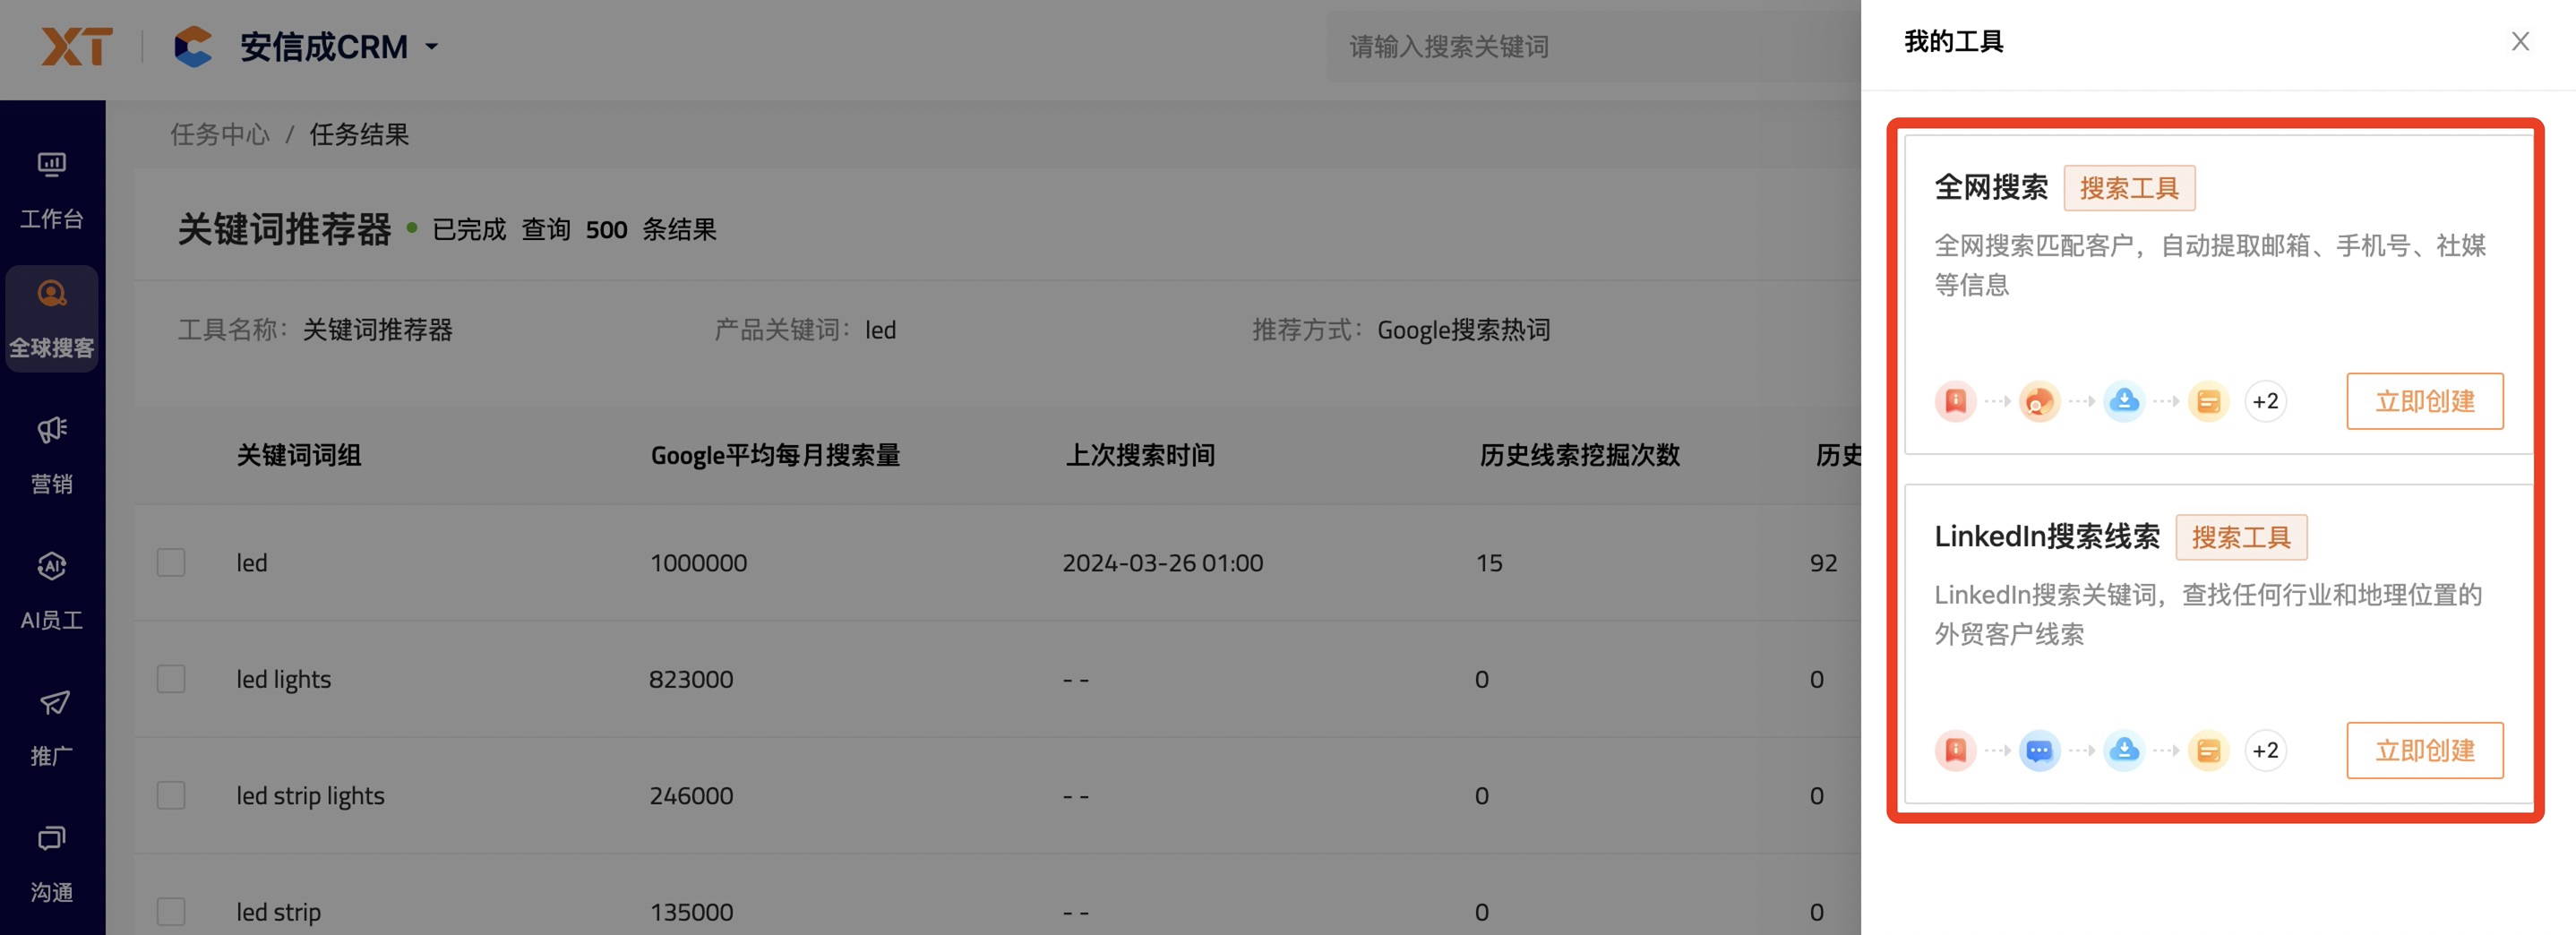Open AI员工 in the sidebar
Screen dimensions: 2576x935
(x=52, y=591)
